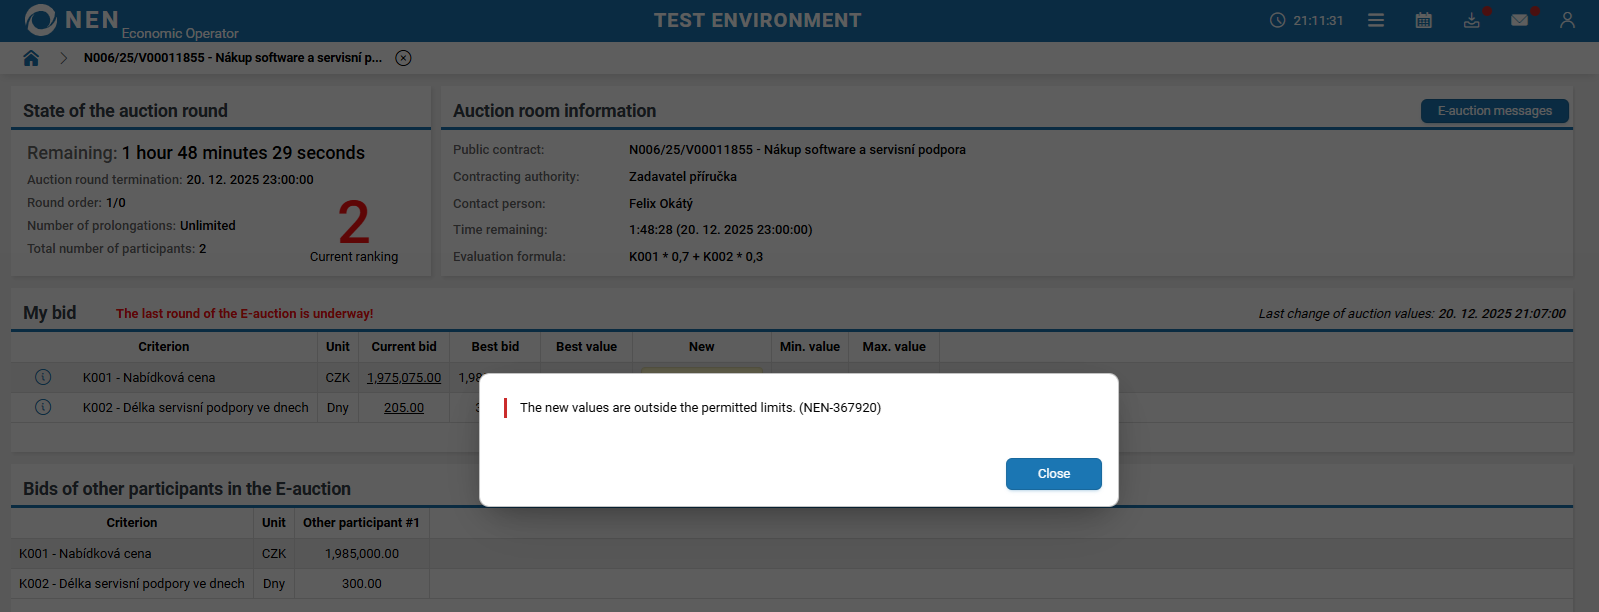Open the envelope messages icon
Image resolution: width=1599 pixels, height=612 pixels.
point(1519,20)
